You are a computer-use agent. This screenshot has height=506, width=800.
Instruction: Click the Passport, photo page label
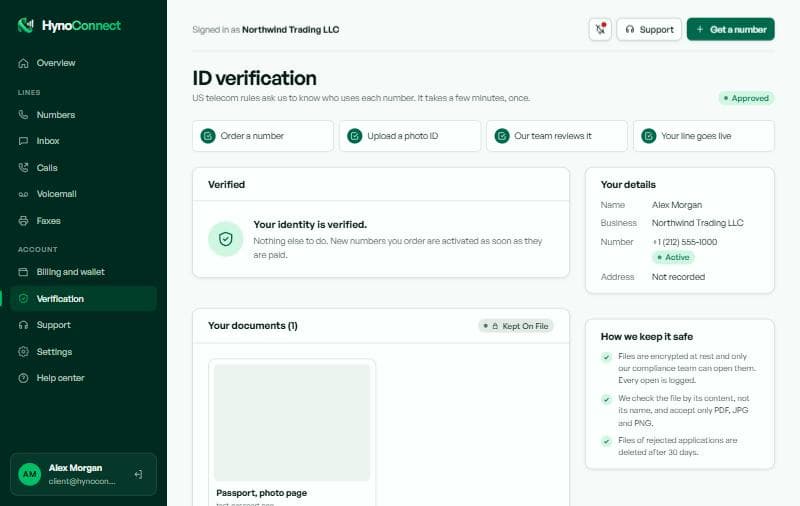pos(262,493)
